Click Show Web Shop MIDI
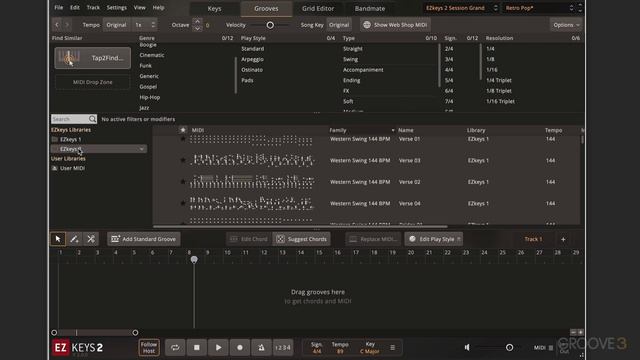Screen dimensions: 640x360 tap(395, 25)
